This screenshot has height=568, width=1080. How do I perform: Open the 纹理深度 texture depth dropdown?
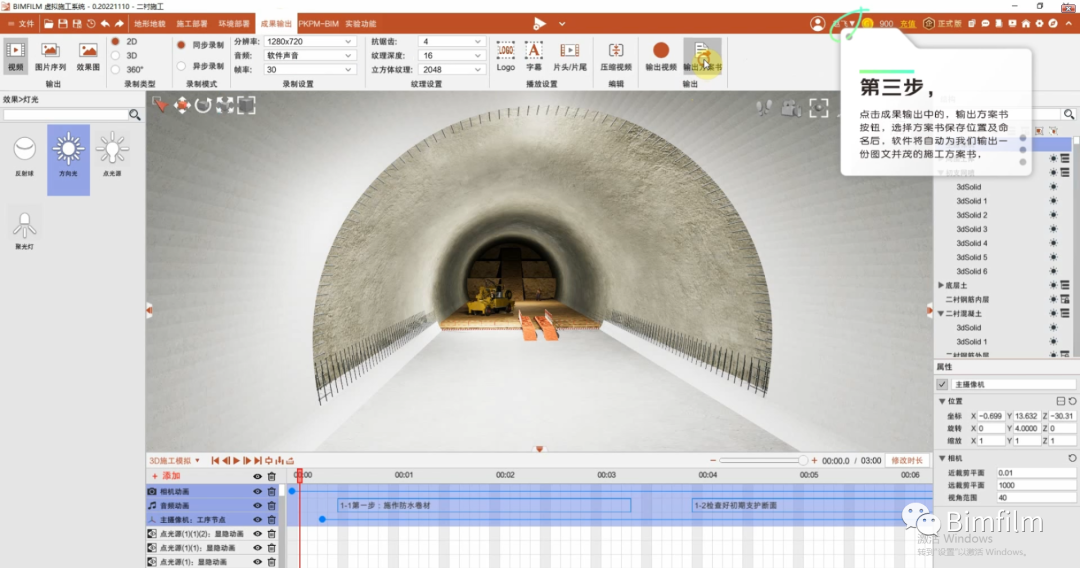[x=451, y=55]
